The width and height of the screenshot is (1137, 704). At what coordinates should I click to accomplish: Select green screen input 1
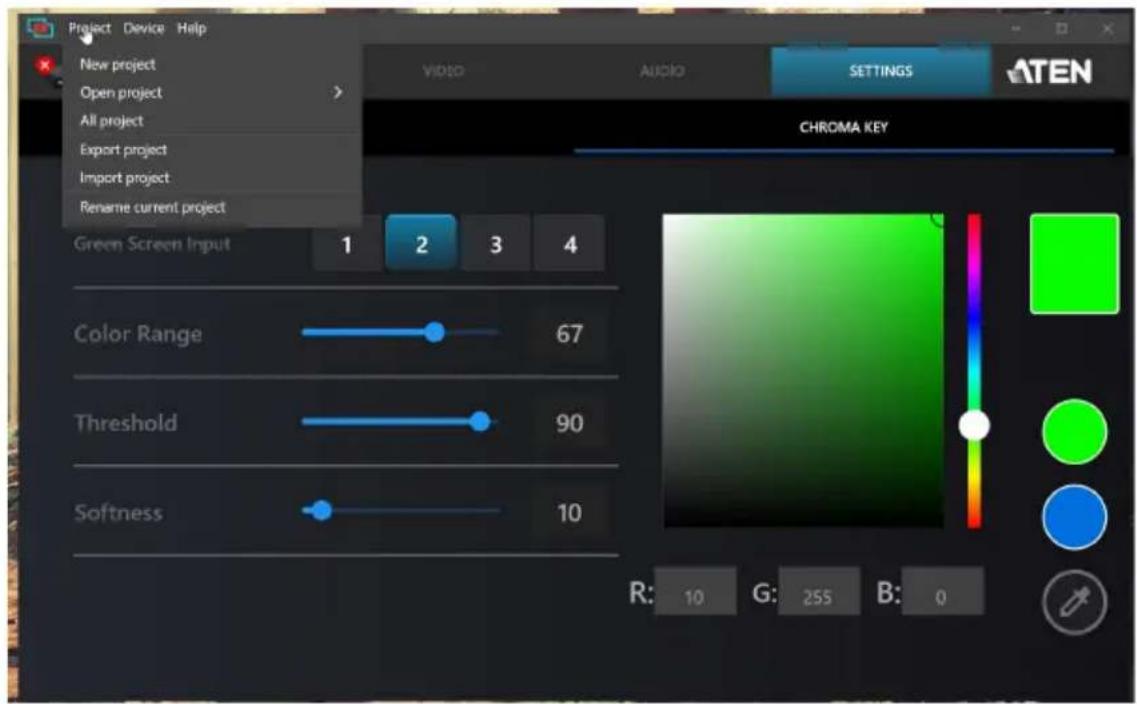[x=347, y=244]
